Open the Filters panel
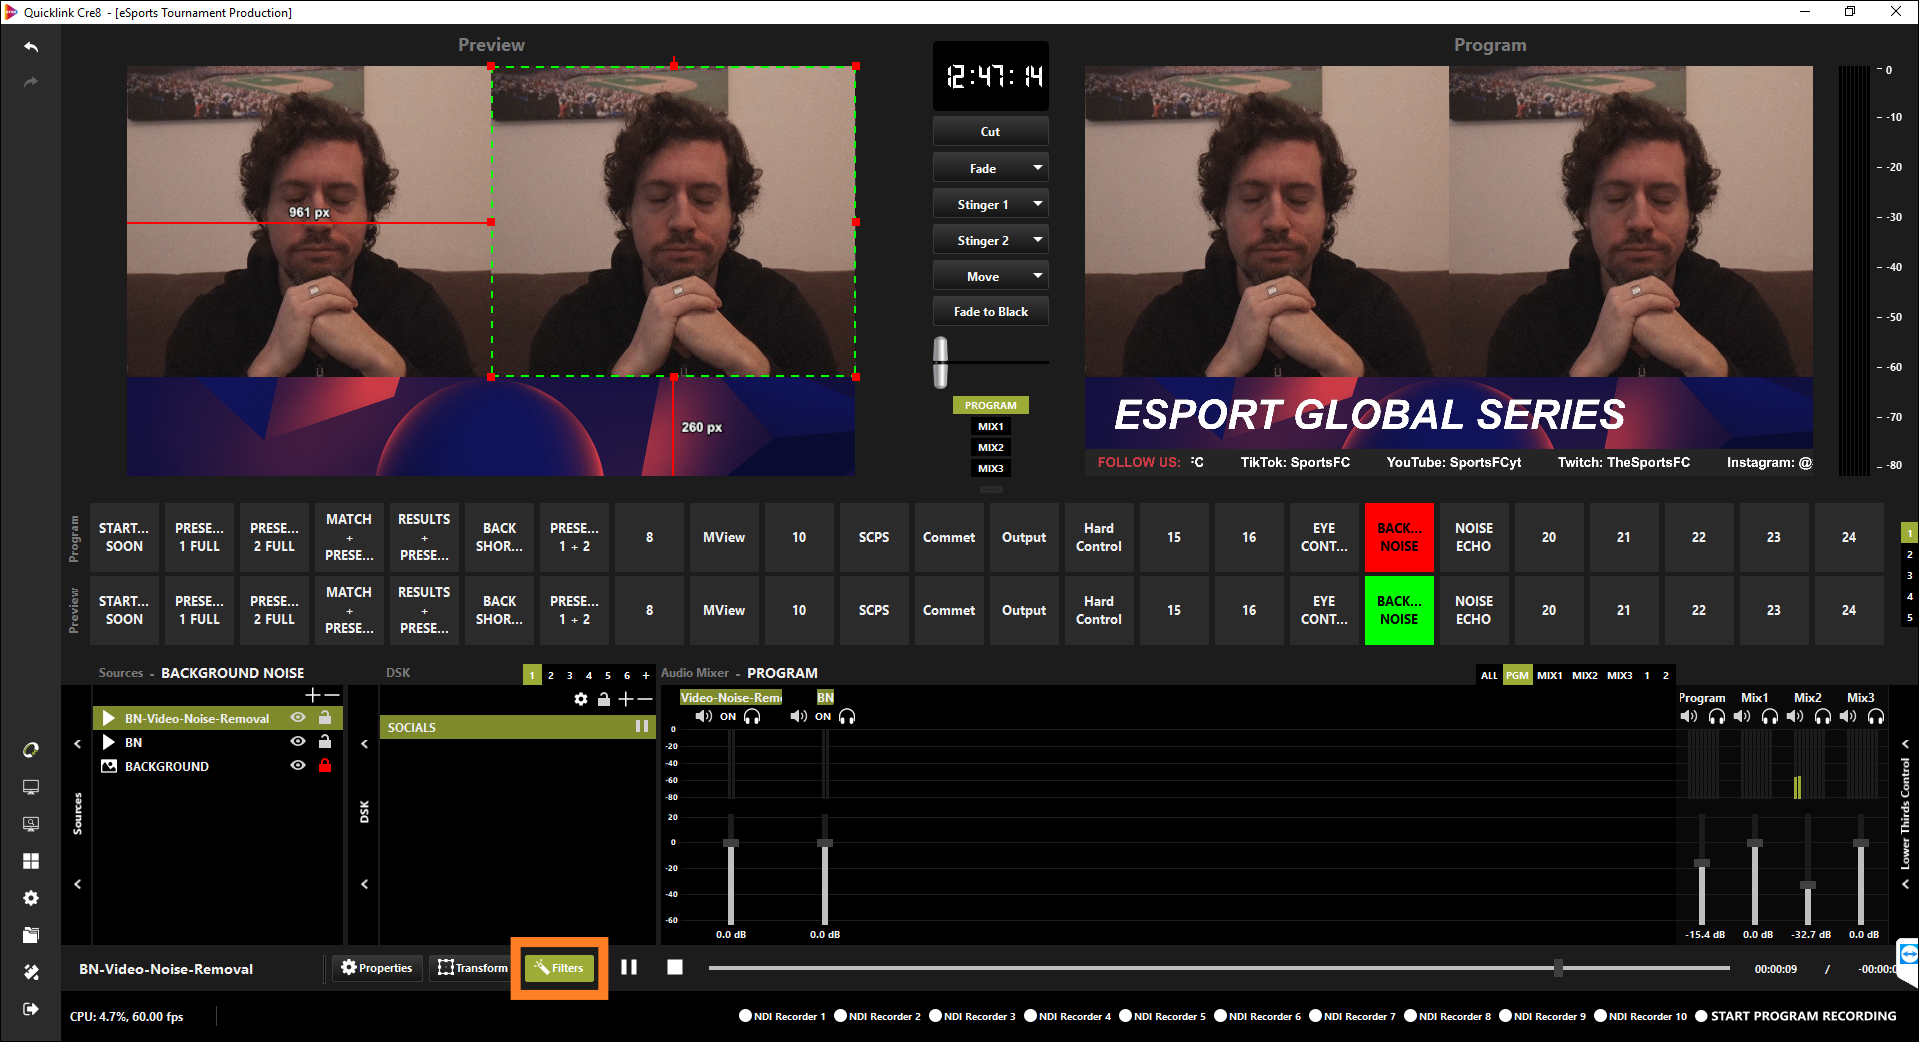The height and width of the screenshot is (1042, 1919). point(559,968)
